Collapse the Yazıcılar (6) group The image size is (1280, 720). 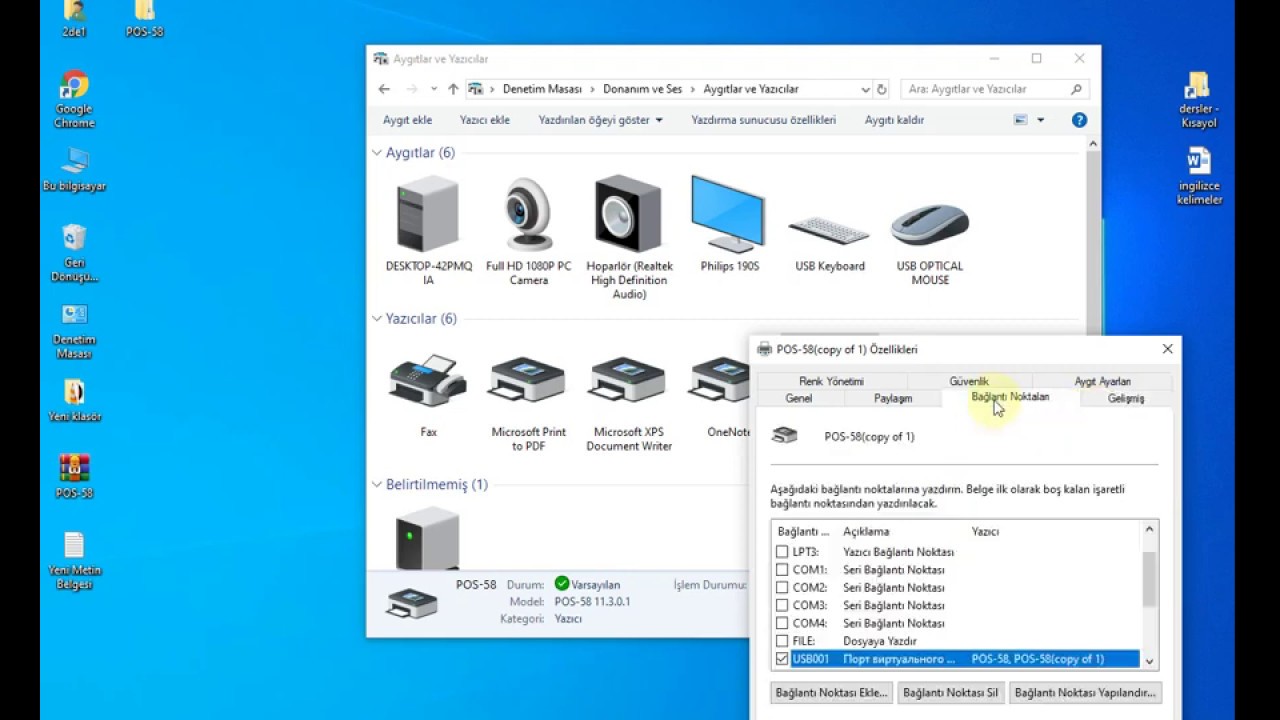[377, 319]
